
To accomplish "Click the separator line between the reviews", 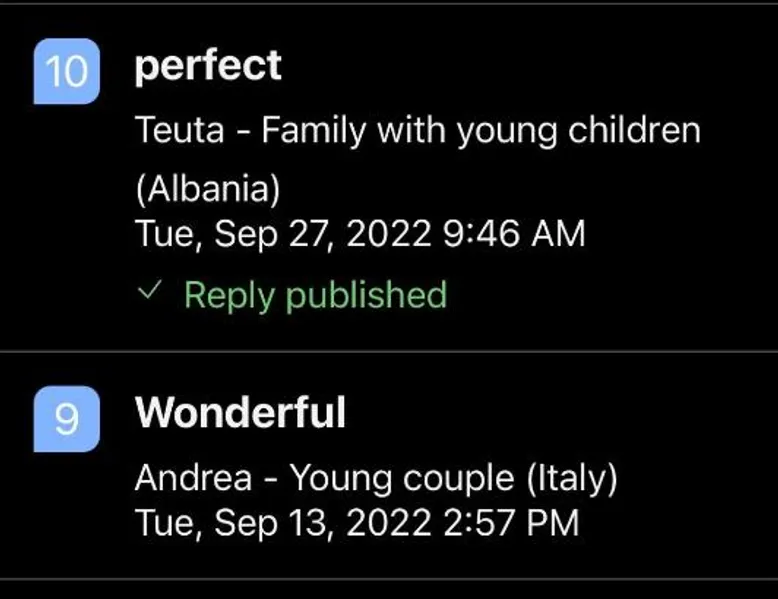I will (x=389, y=352).
